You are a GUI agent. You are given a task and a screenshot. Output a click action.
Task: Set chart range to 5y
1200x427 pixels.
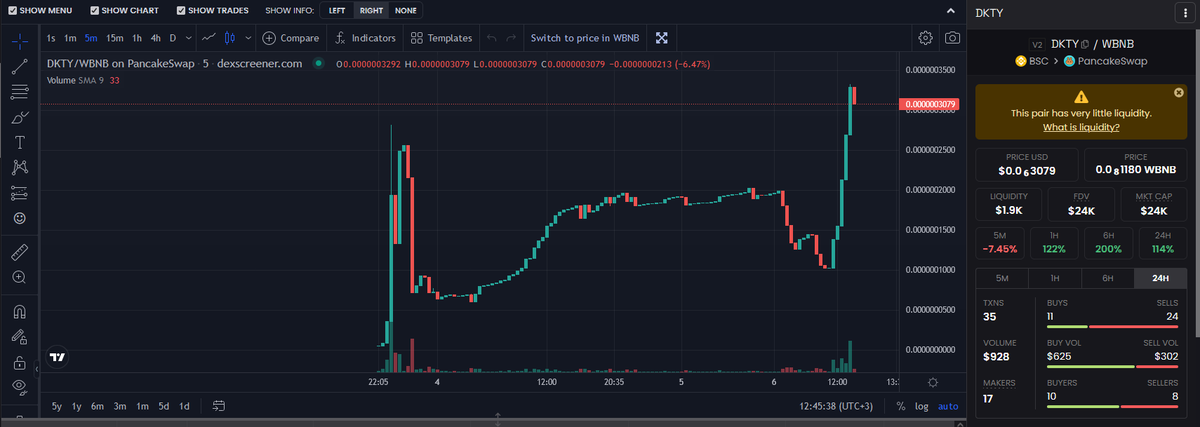pyautogui.click(x=56, y=406)
